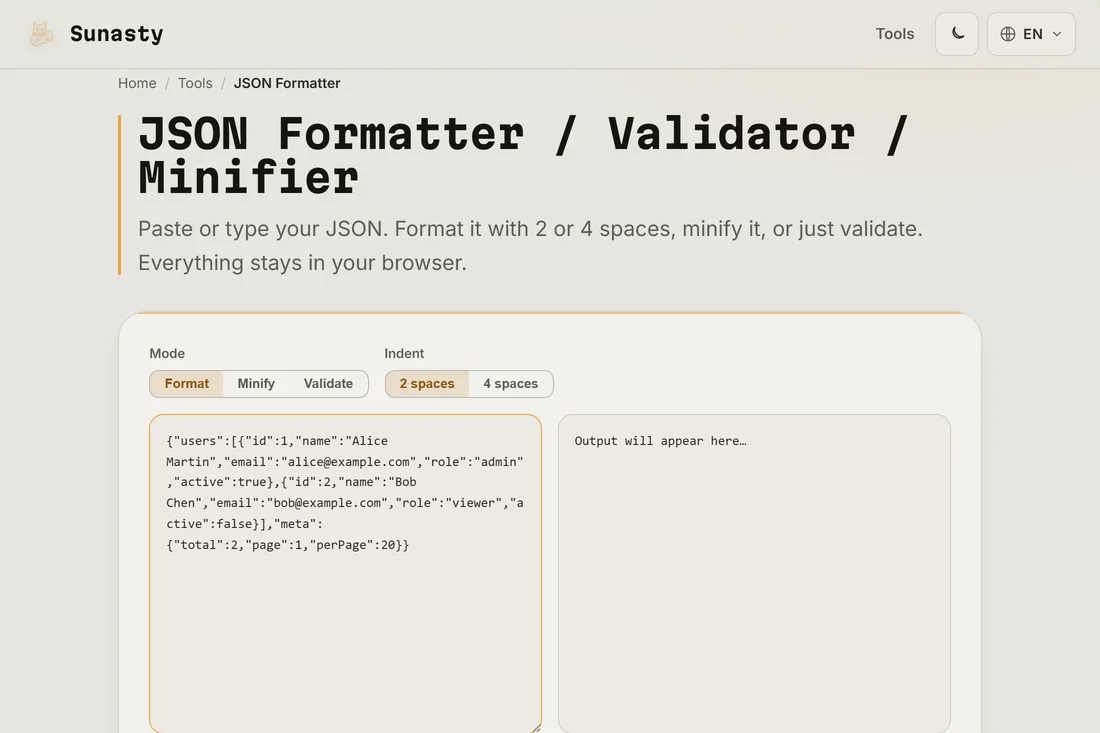Screen dimensions: 1100x733
Task: Click the Sunasty cat logo icon
Action: click(x=41, y=34)
